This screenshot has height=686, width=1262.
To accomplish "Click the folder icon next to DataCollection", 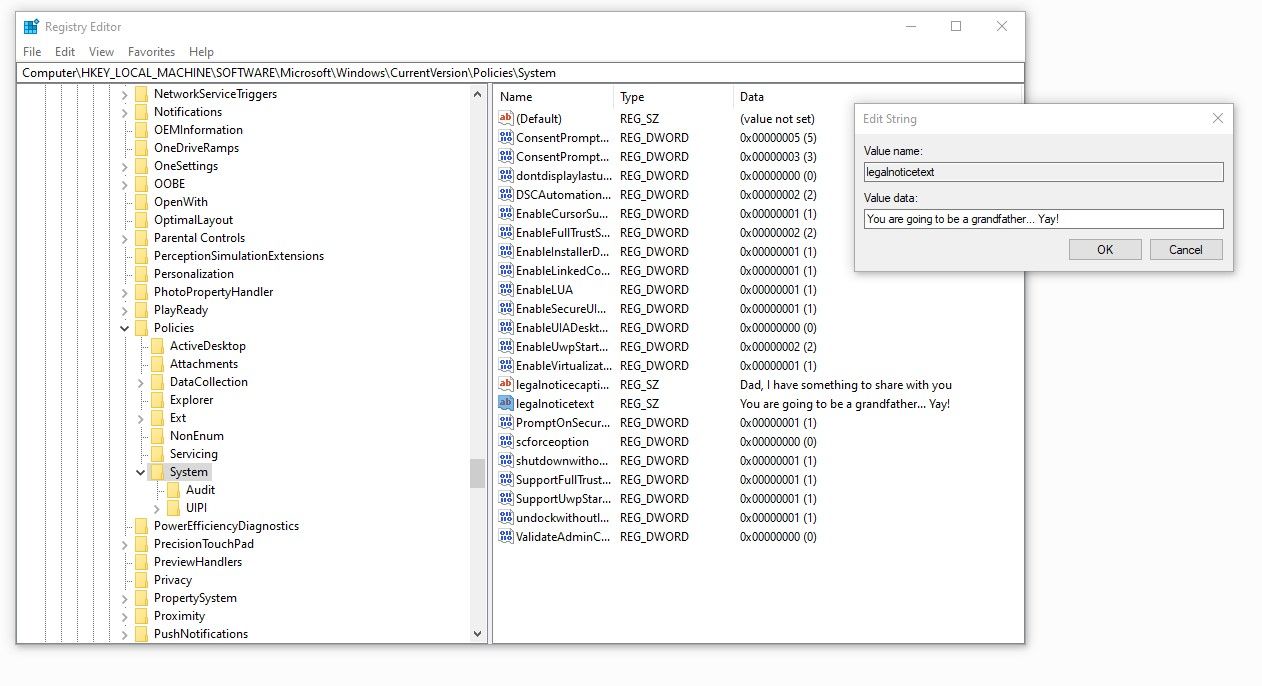I will pos(157,382).
